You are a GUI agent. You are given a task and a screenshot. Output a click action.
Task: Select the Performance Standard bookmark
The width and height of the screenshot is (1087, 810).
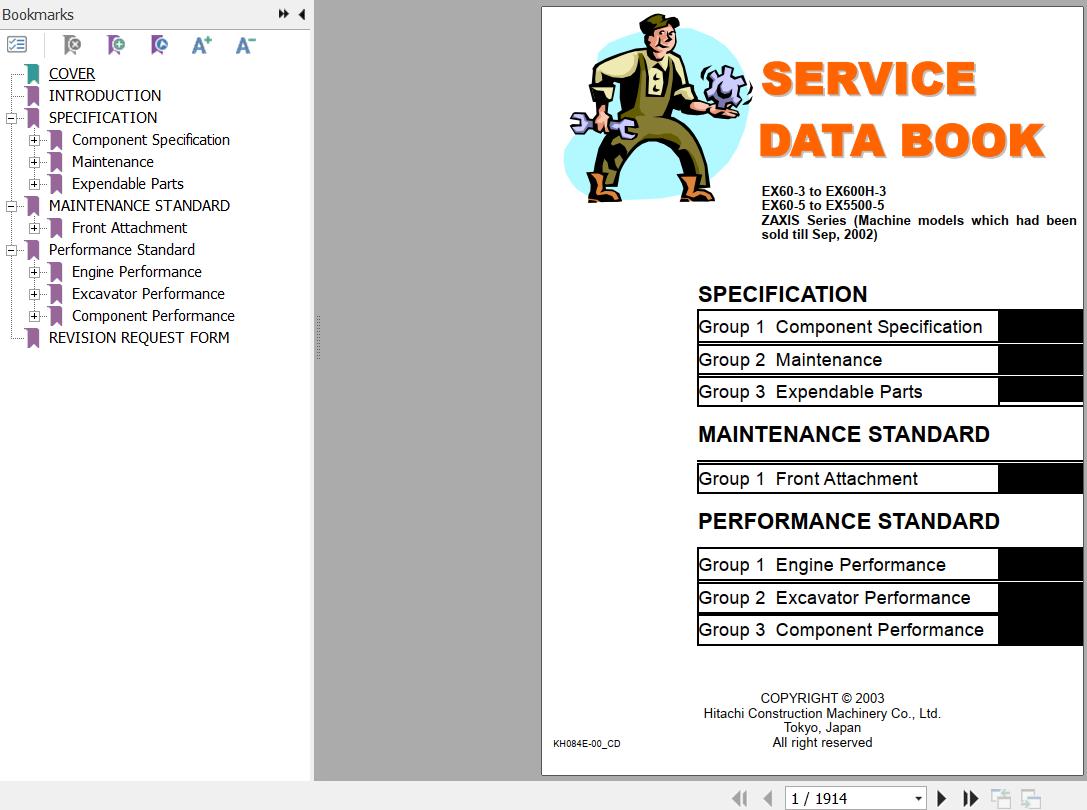pos(121,250)
